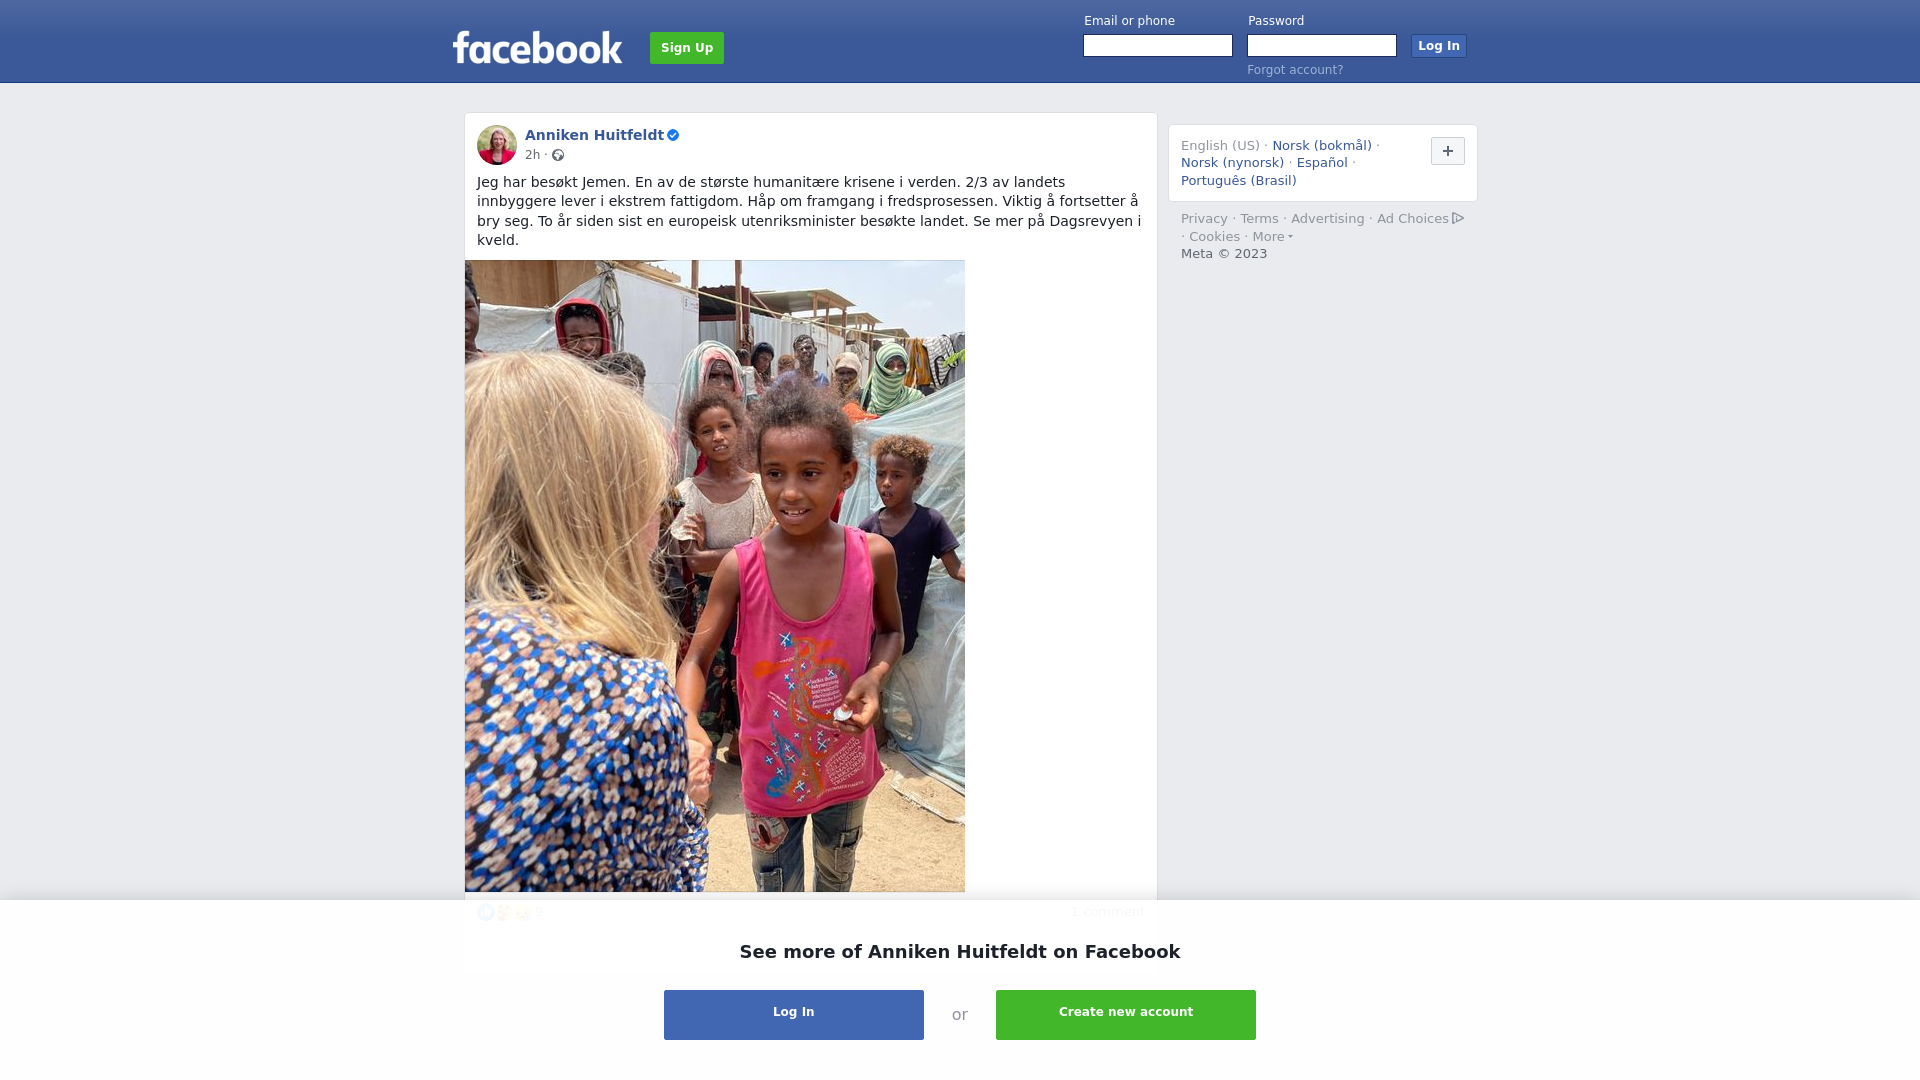Click the Log In button in header
The image size is (1920, 1080).
click(1438, 46)
